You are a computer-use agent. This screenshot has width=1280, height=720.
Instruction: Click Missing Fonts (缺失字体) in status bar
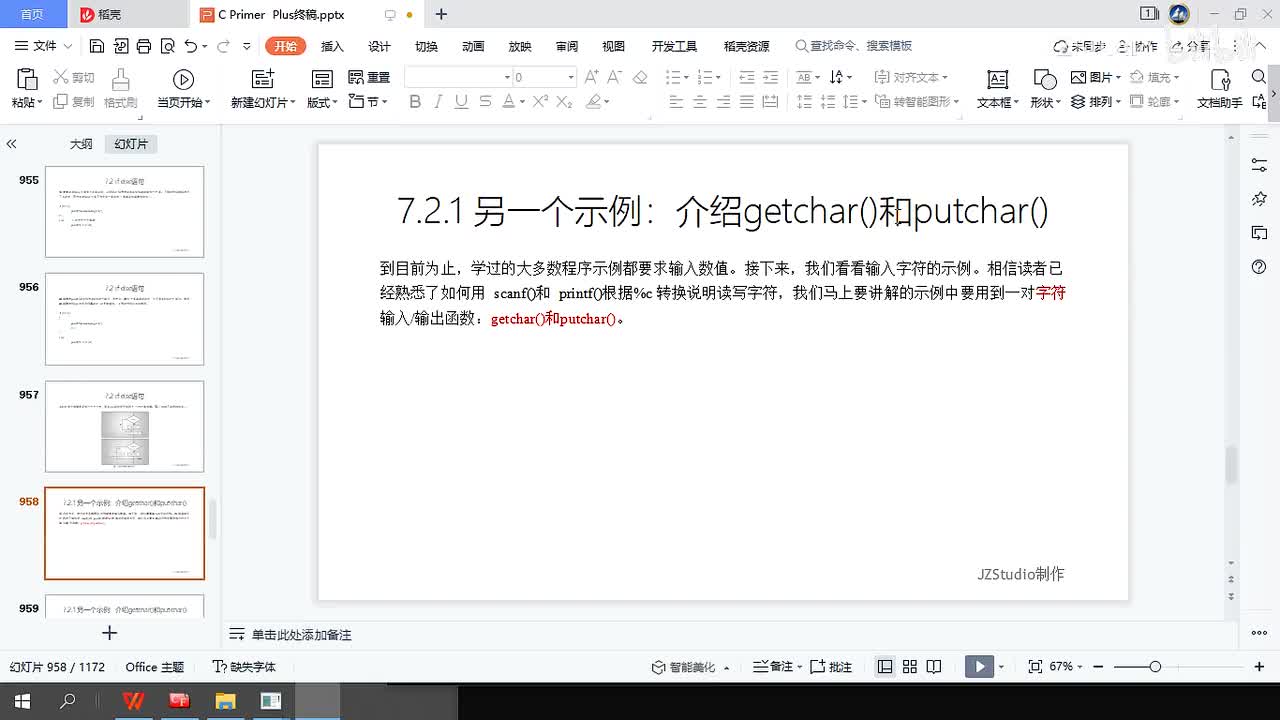tap(244, 667)
